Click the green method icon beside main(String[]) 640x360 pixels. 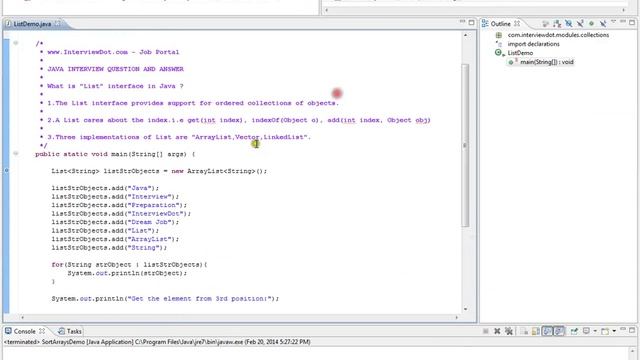click(511, 62)
